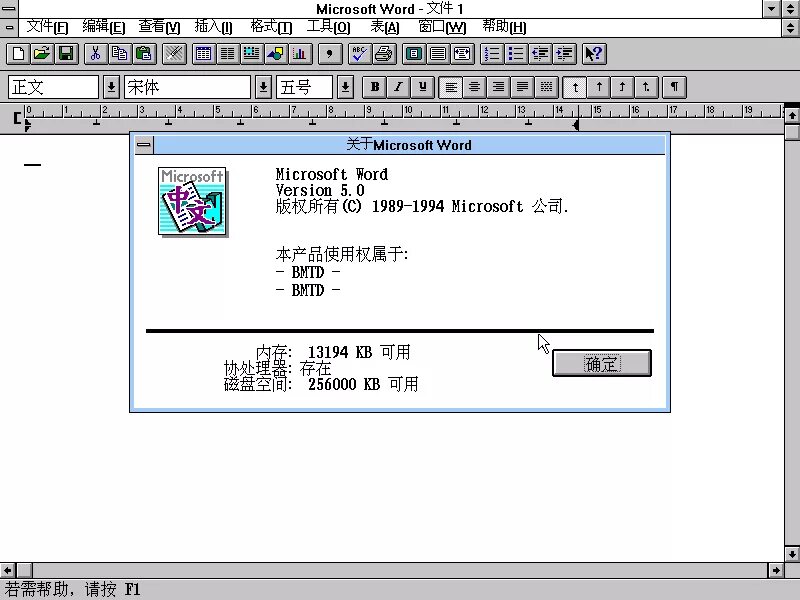Expand the 宋体 font dropdown arrow
Screen dimensions: 800x600
tap(263, 87)
